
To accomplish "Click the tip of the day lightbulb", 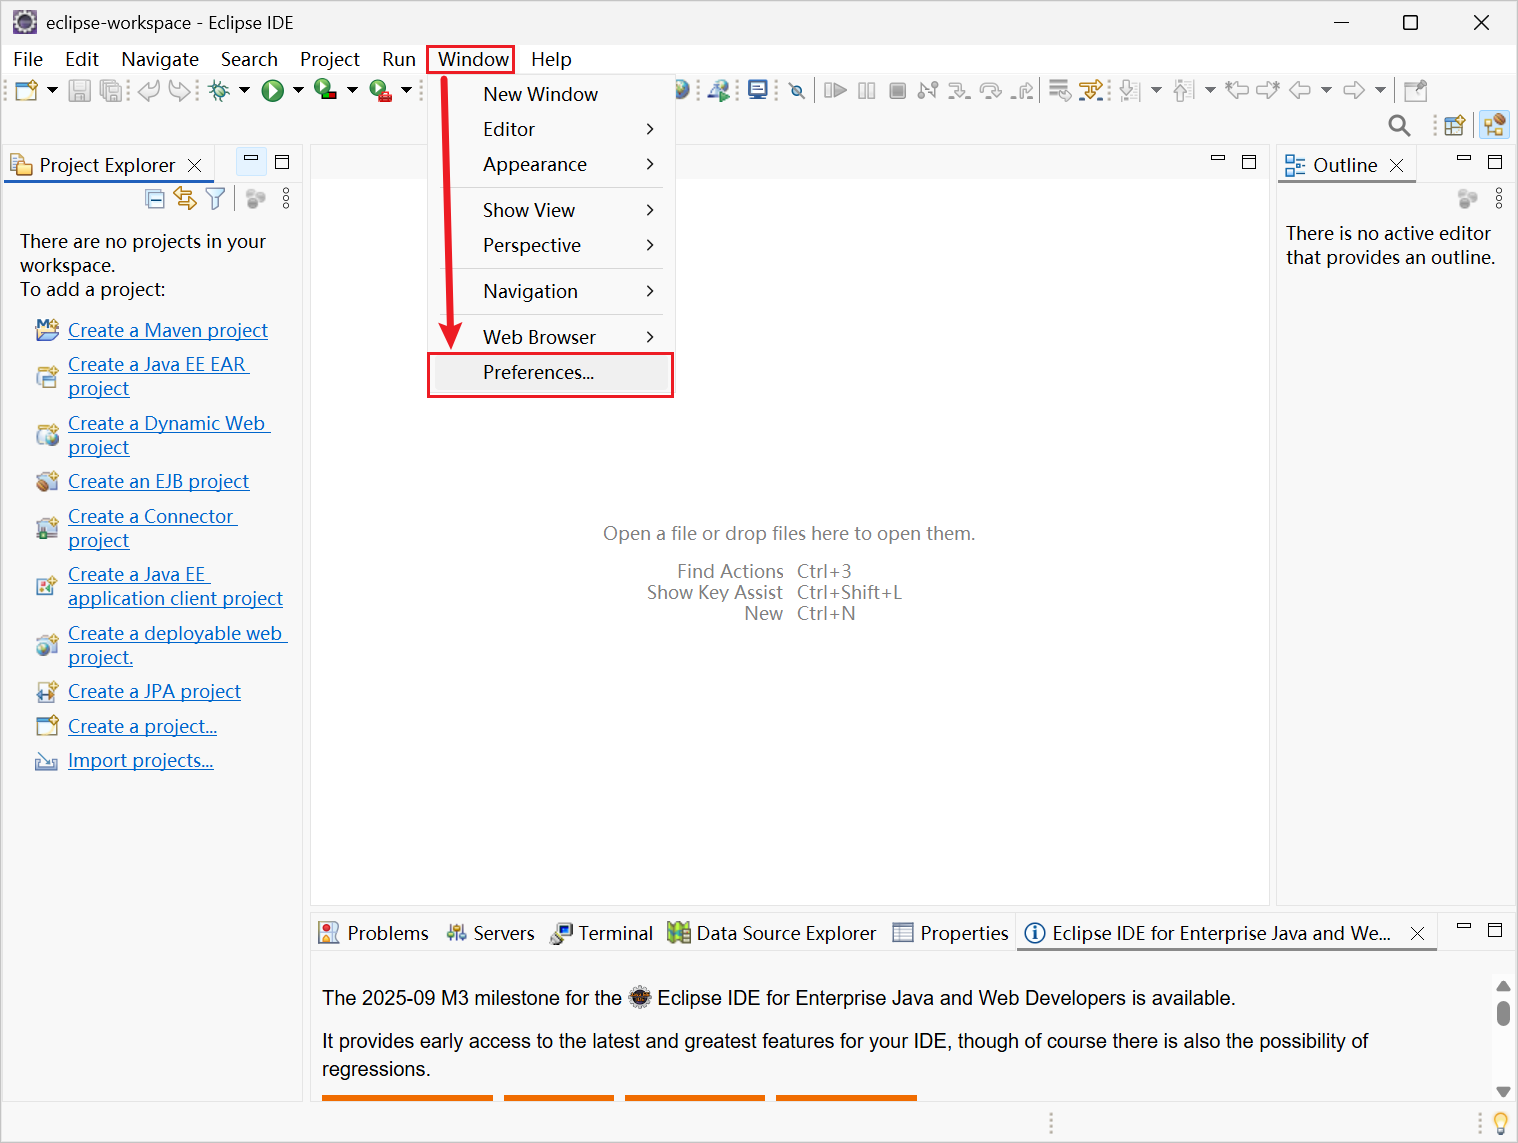I will tap(1500, 1123).
